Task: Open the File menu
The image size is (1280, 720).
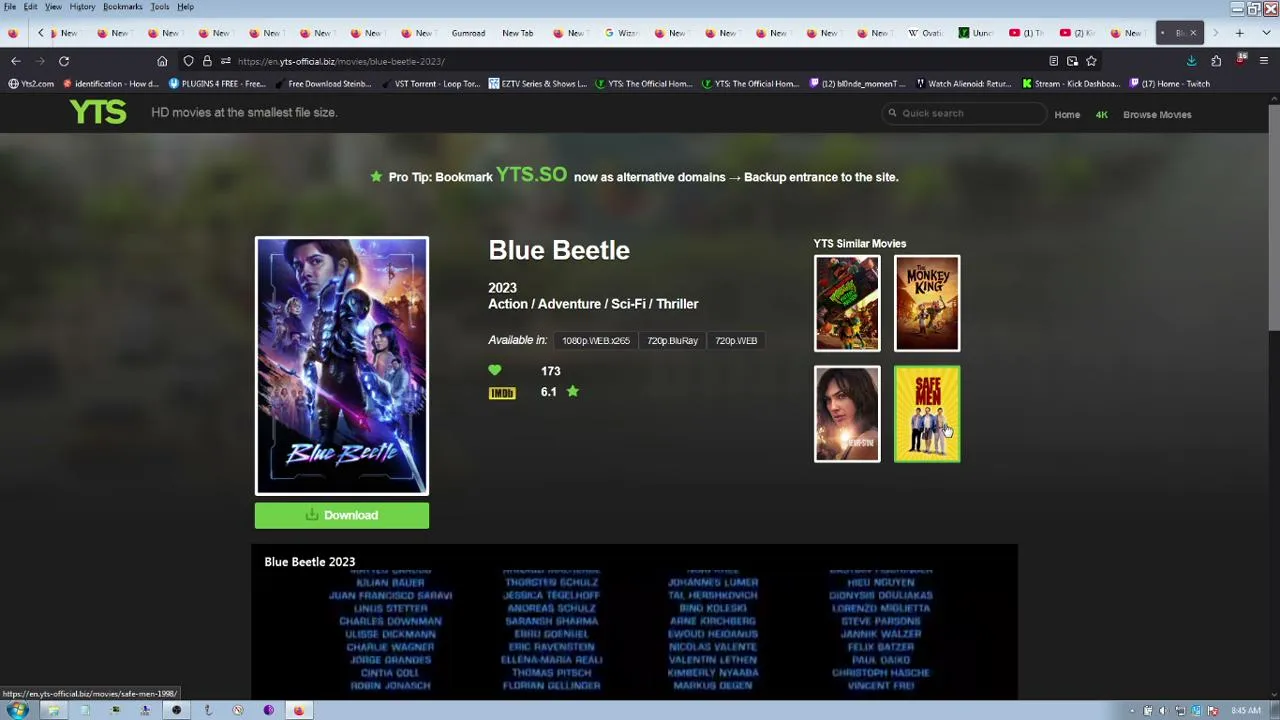Action: coord(9,7)
